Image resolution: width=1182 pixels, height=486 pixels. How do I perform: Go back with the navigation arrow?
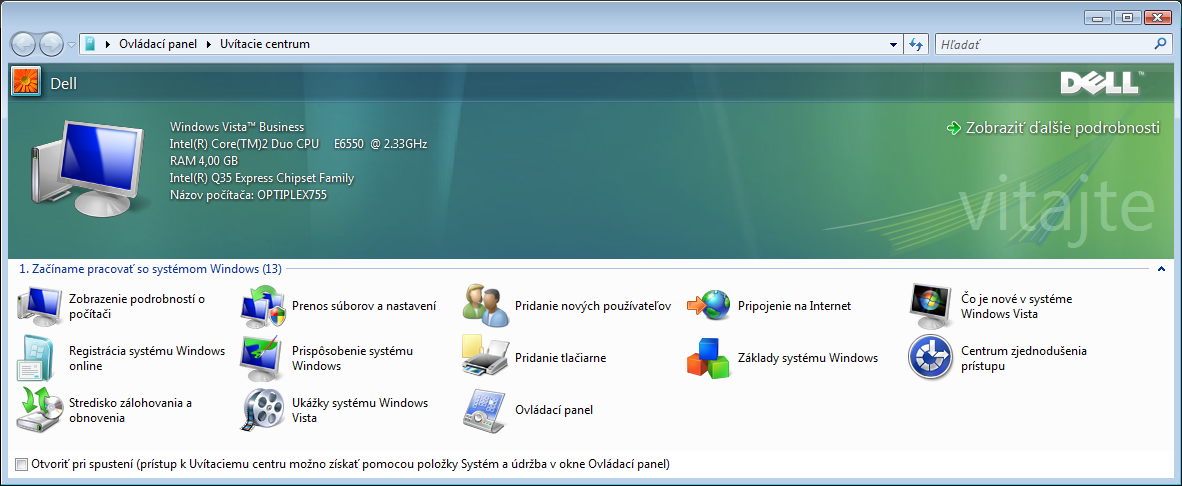[24, 44]
